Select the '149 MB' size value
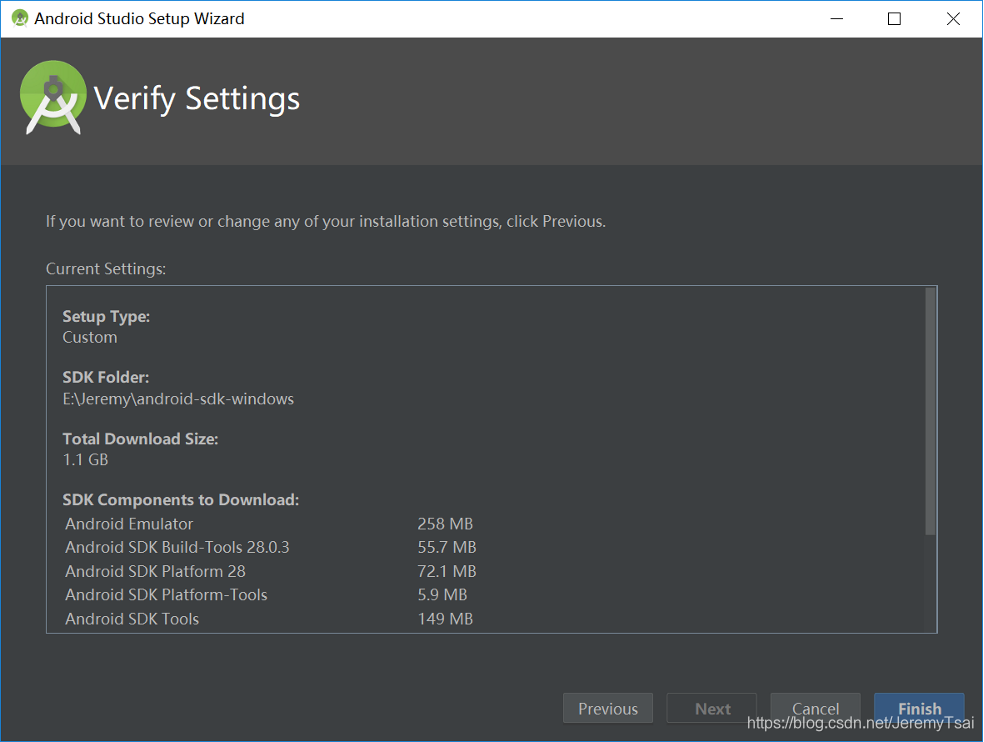 [x=445, y=618]
